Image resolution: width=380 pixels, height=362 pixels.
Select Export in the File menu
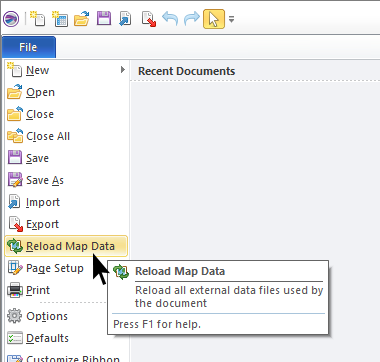[66, 224]
